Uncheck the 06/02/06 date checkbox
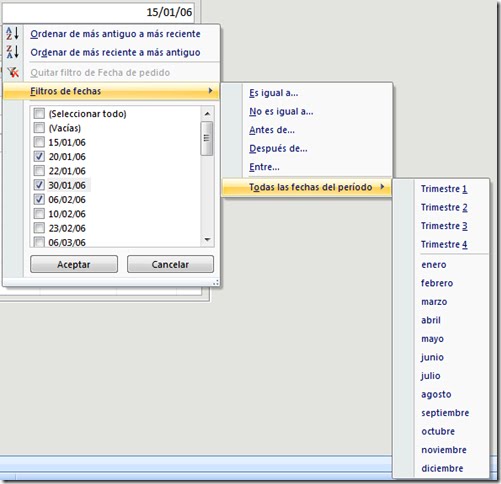 39,199
